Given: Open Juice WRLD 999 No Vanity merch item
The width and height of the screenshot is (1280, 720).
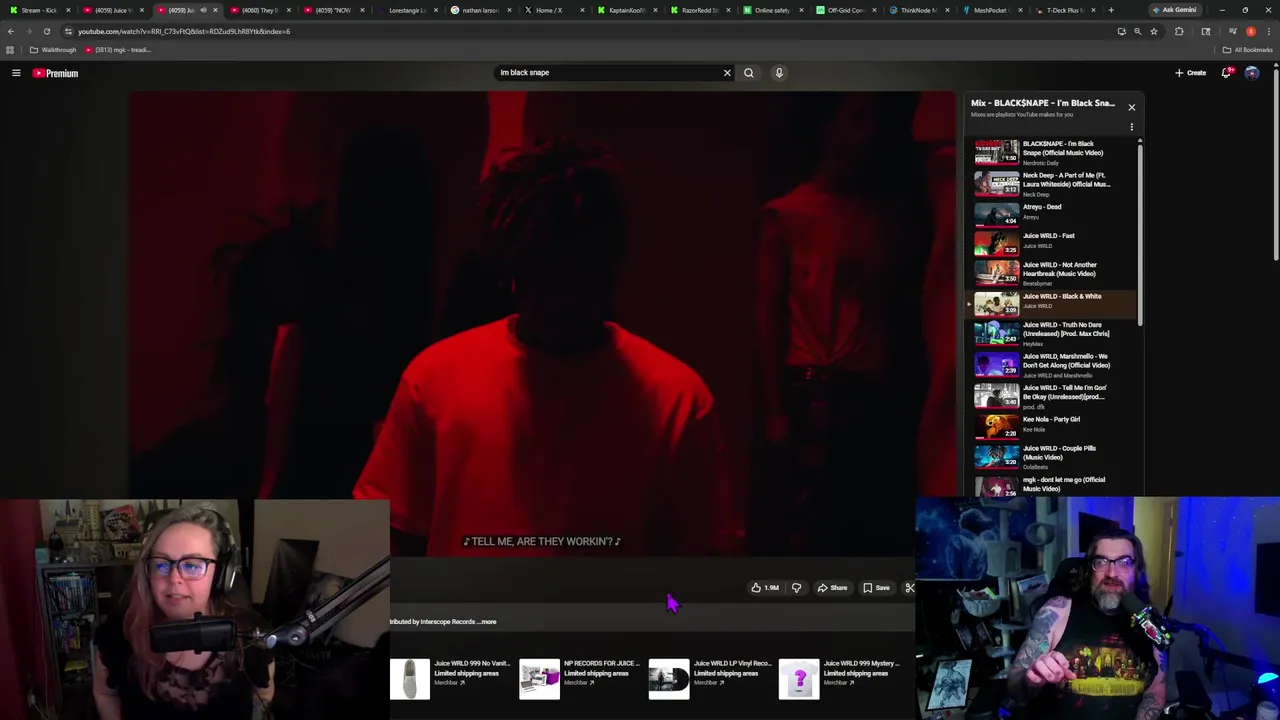Looking at the screenshot, I should pos(450,678).
